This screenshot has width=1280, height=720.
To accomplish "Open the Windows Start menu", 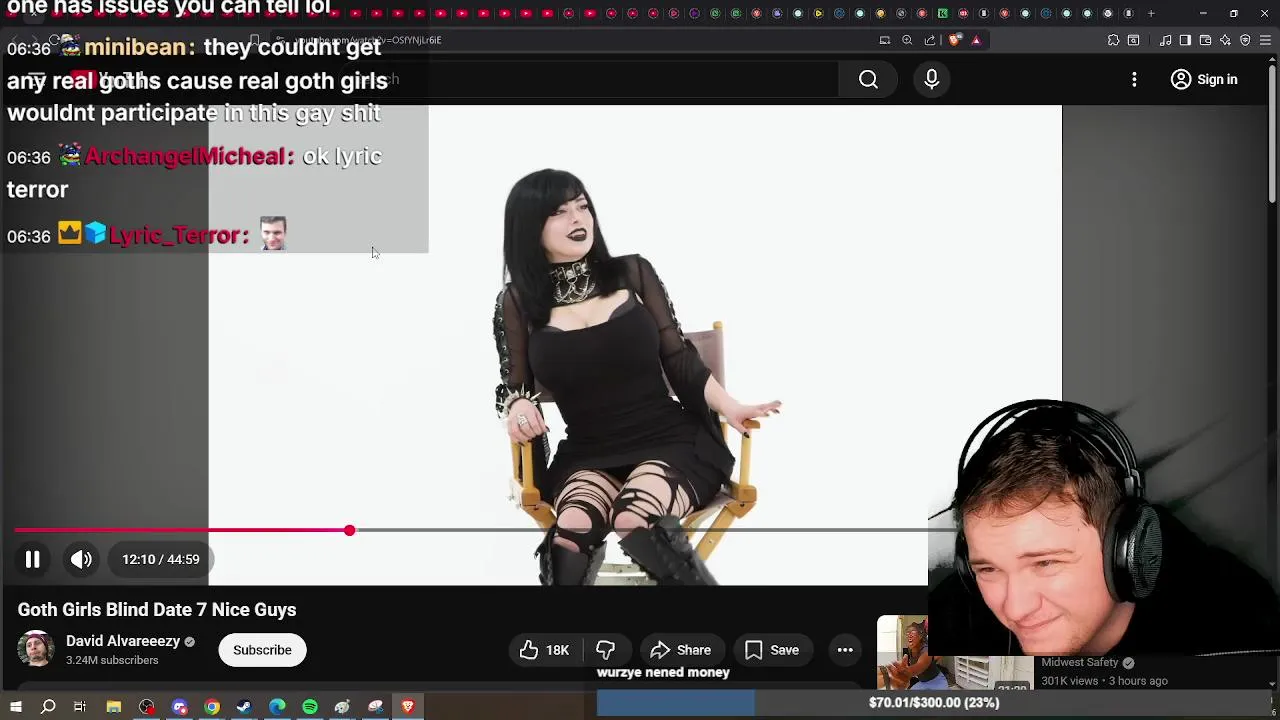I will click(x=15, y=707).
